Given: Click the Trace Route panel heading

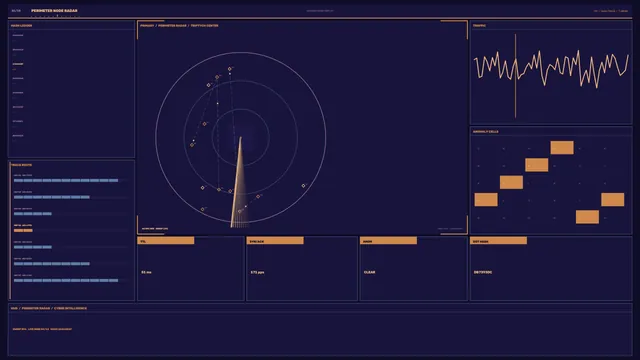Looking at the screenshot, I should coord(21,165).
